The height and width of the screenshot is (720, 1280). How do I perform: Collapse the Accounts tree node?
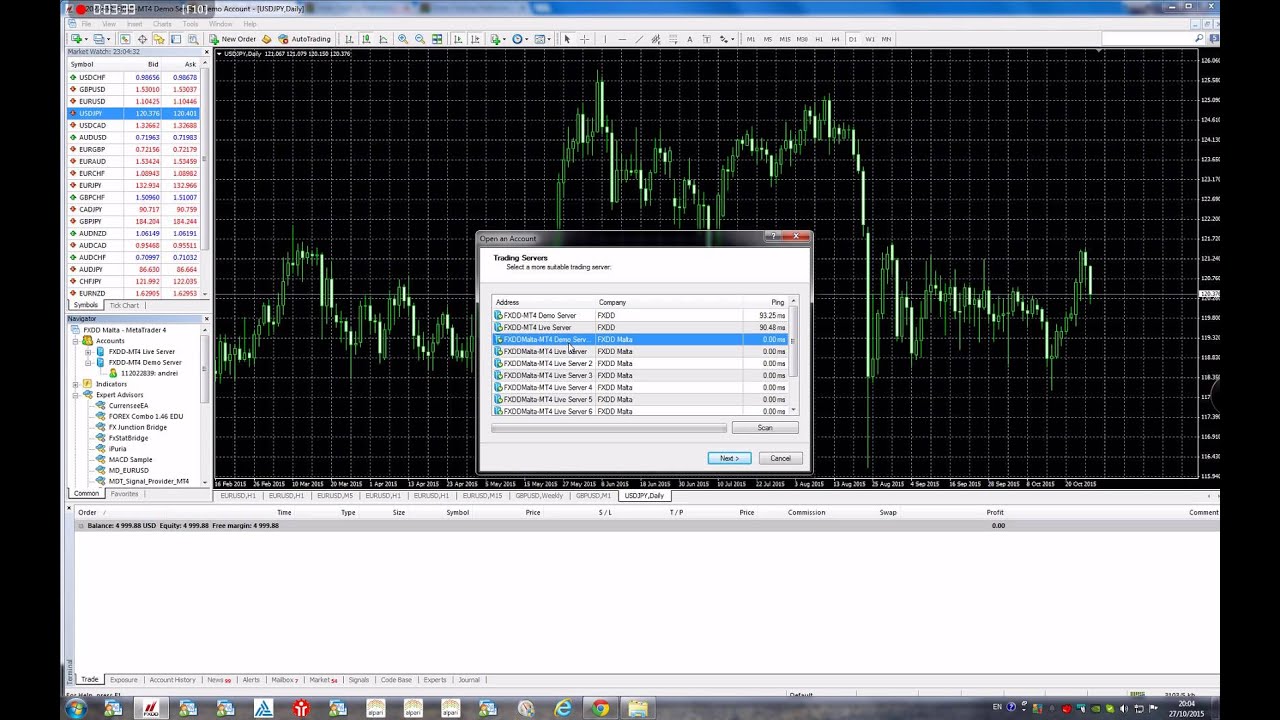point(76,341)
